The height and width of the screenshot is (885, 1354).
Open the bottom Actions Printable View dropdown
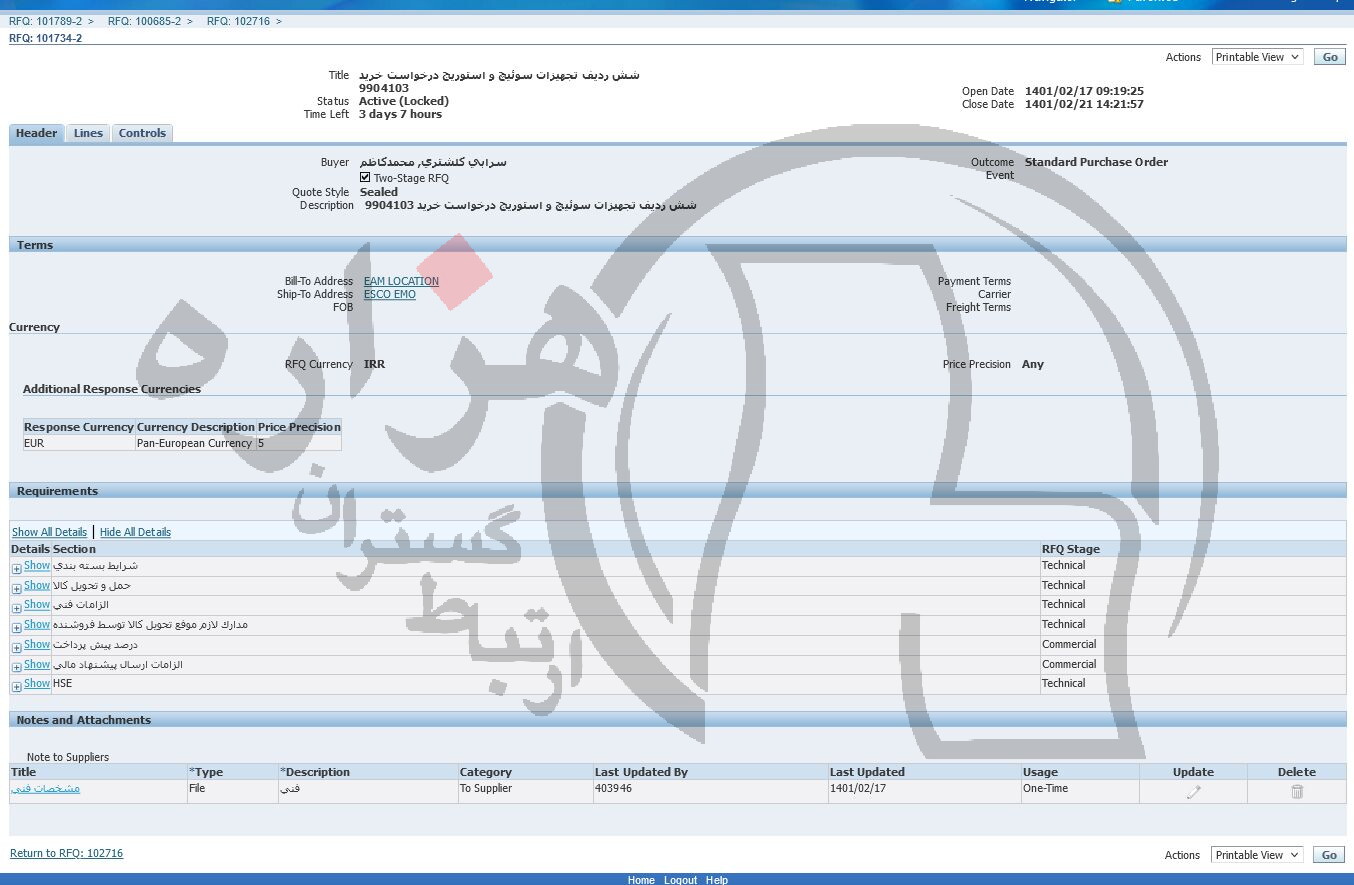tap(1257, 855)
